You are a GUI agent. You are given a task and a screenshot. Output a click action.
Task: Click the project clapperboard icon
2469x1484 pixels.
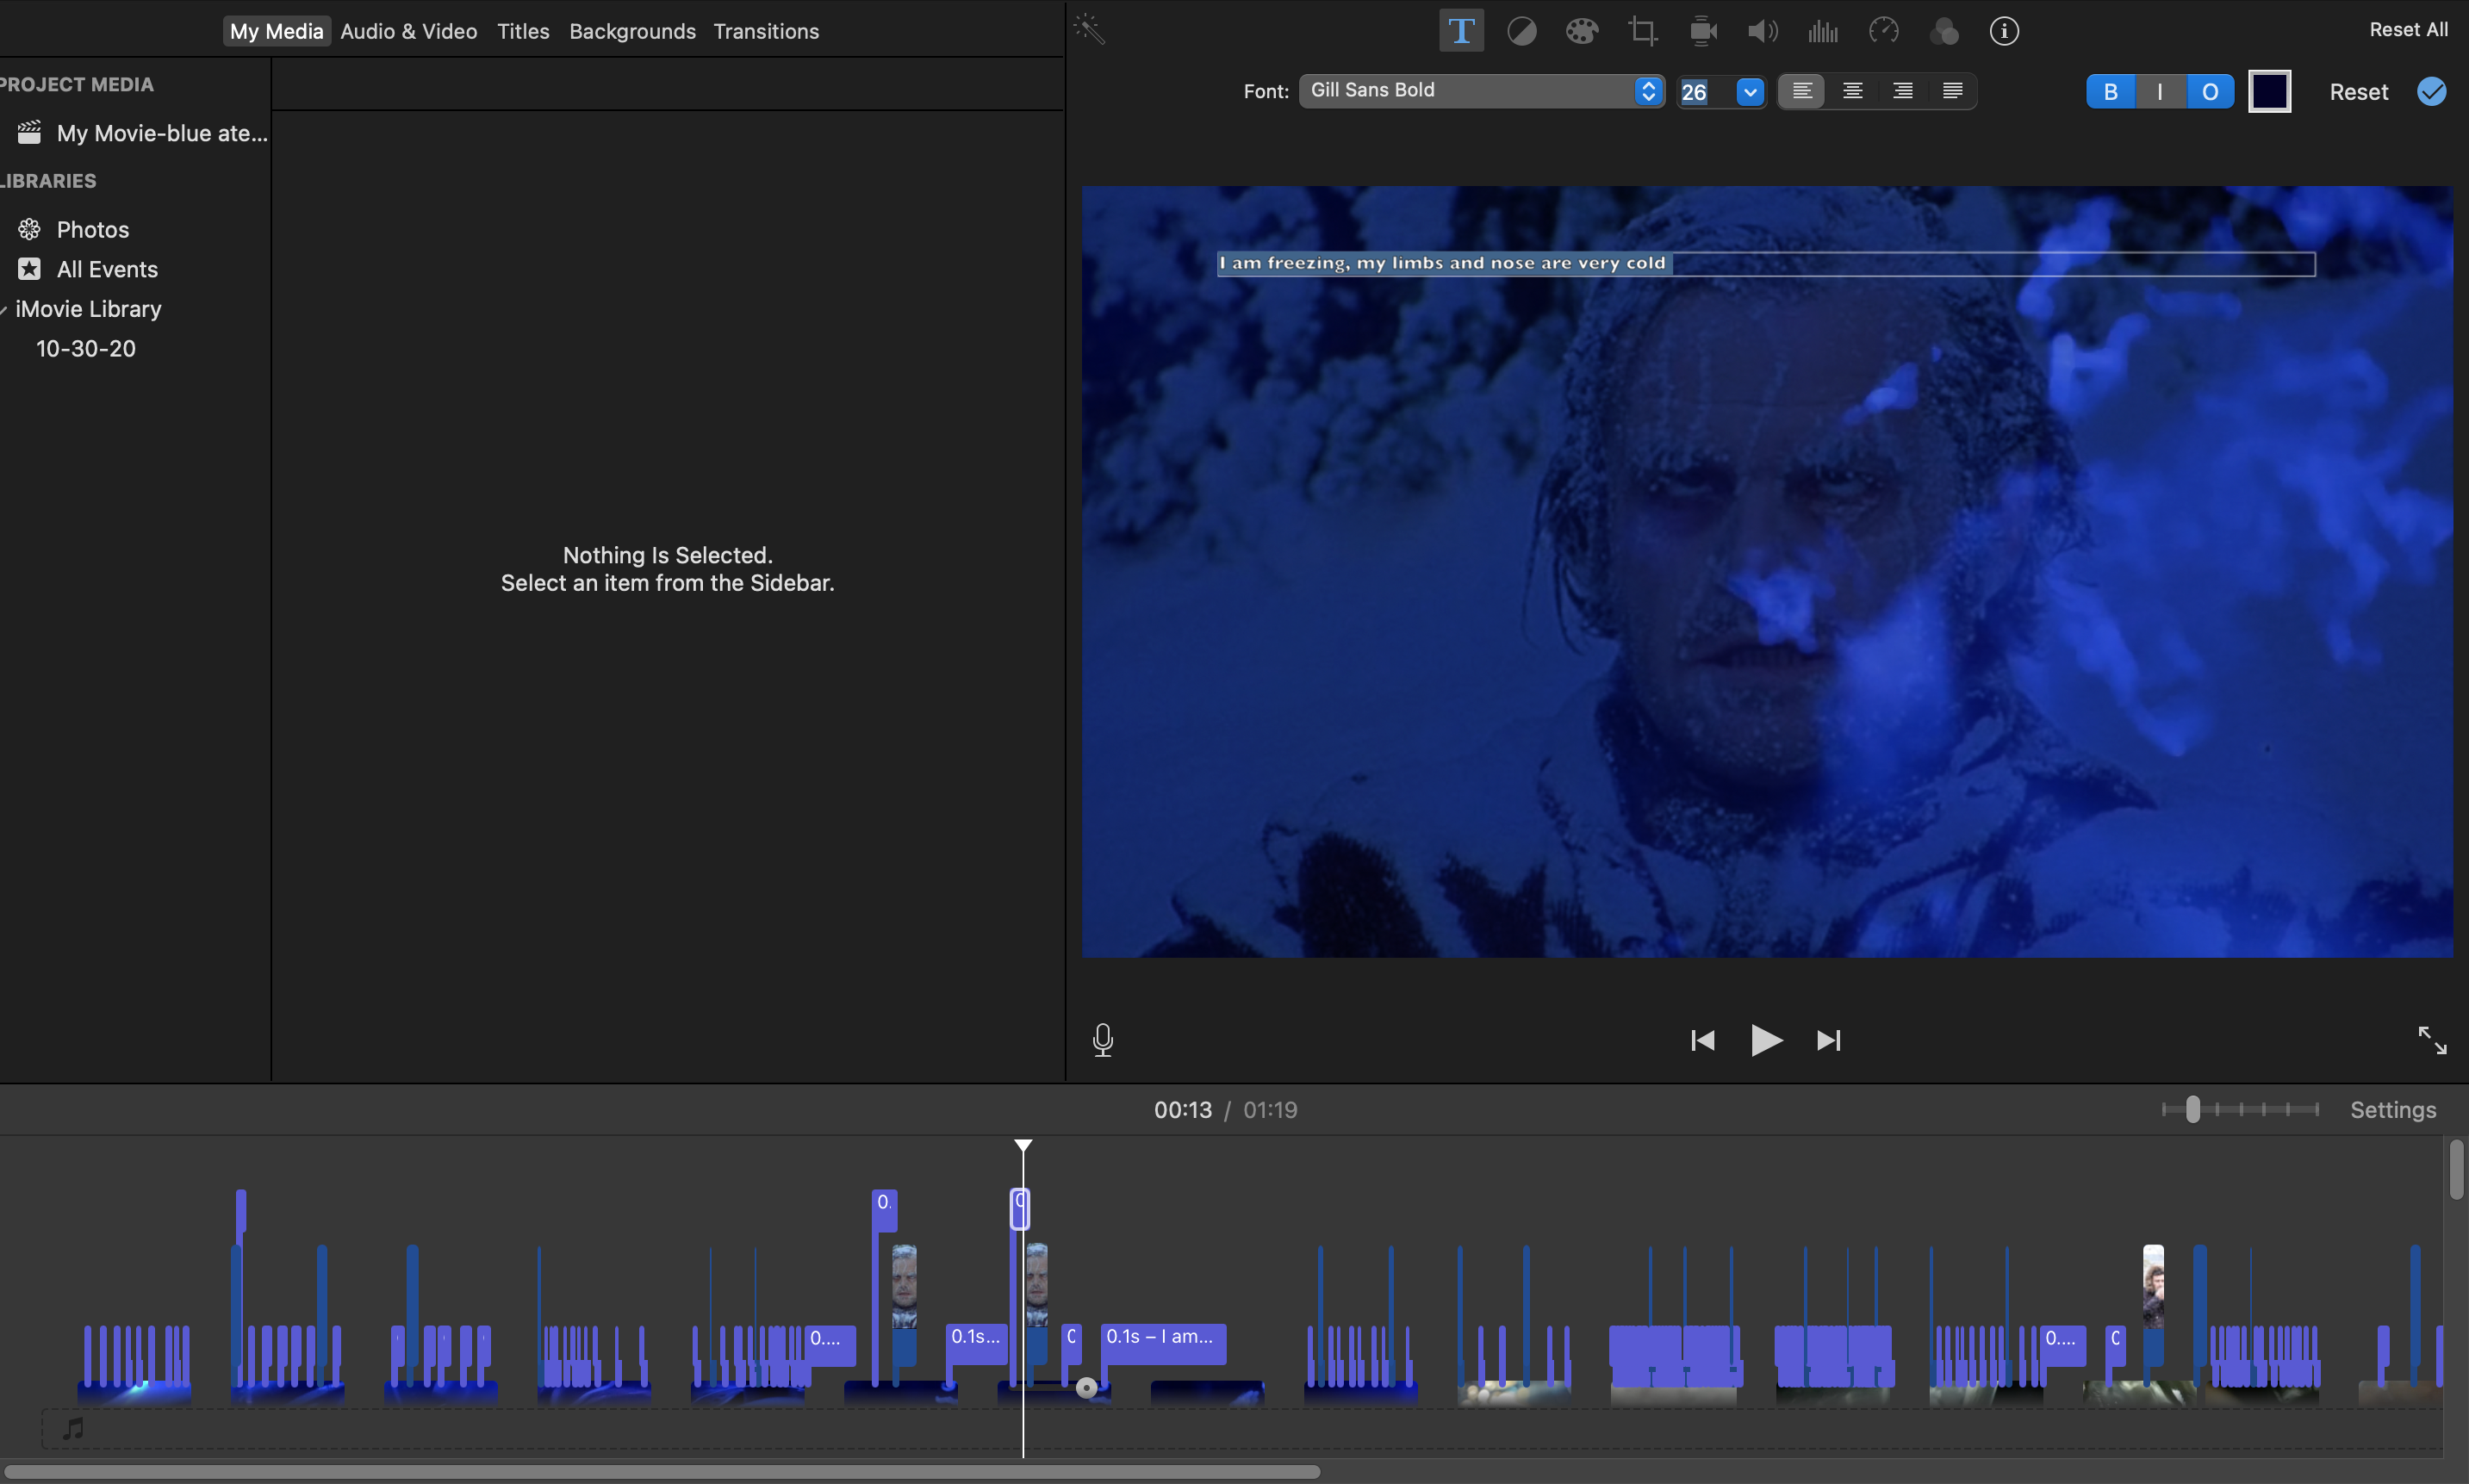tap(29, 132)
